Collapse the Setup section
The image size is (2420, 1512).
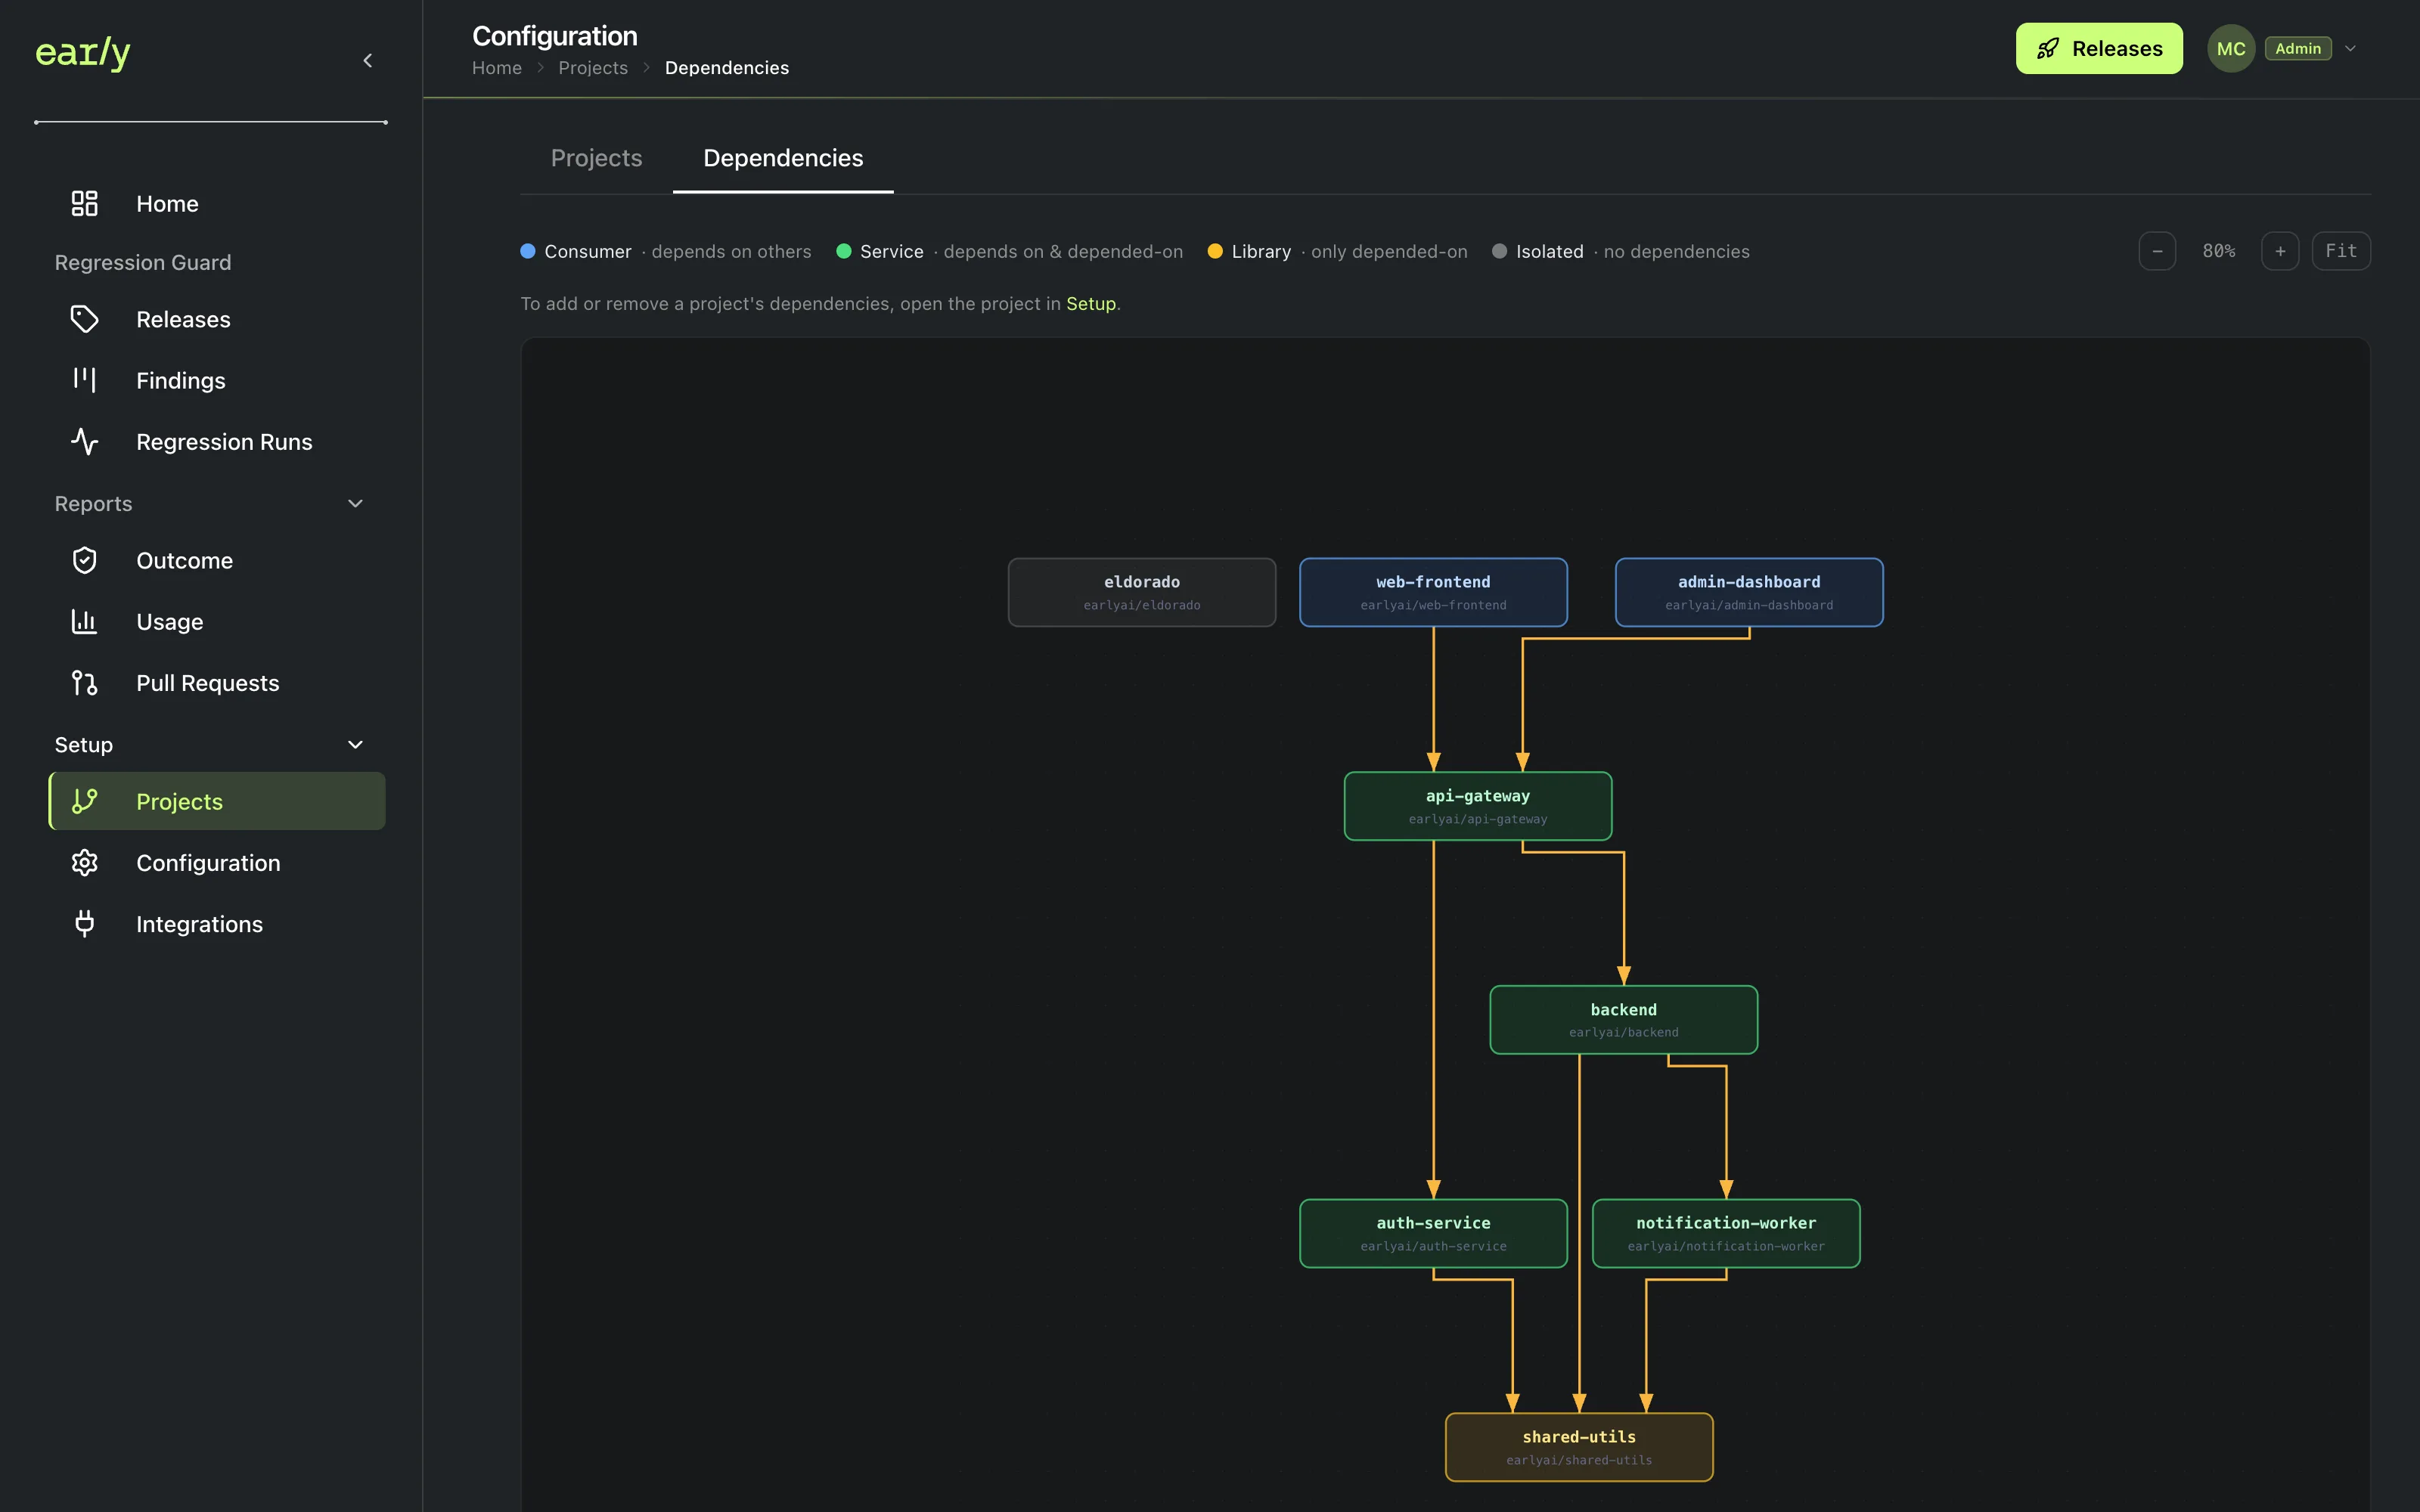point(355,745)
